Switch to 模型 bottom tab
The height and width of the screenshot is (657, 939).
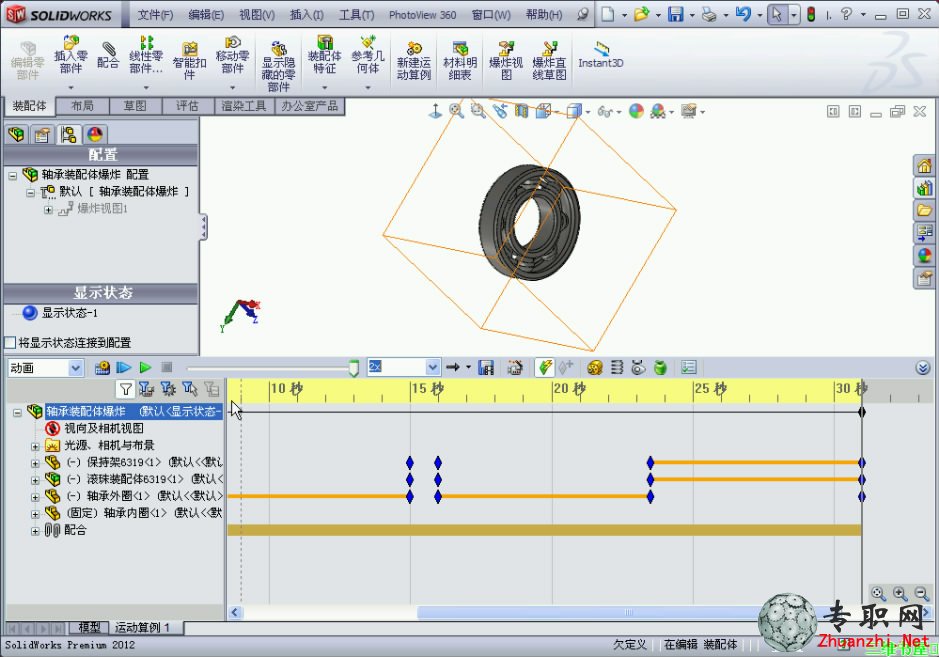(x=89, y=627)
